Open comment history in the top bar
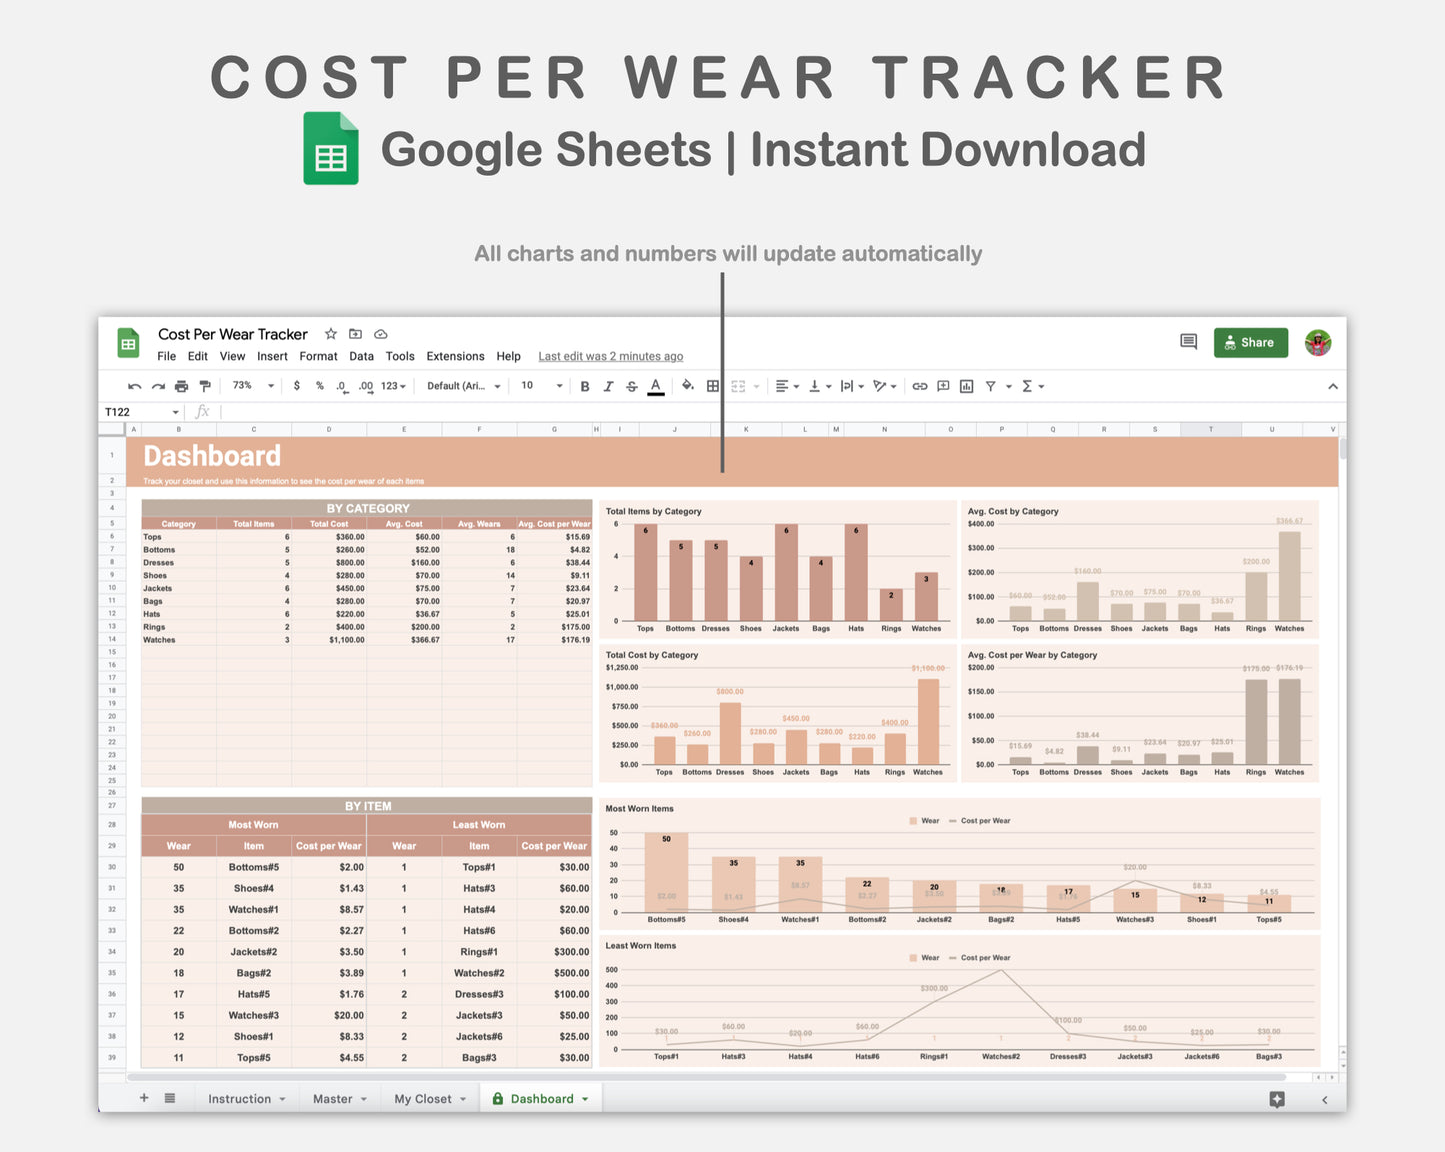 pyautogui.click(x=1188, y=342)
